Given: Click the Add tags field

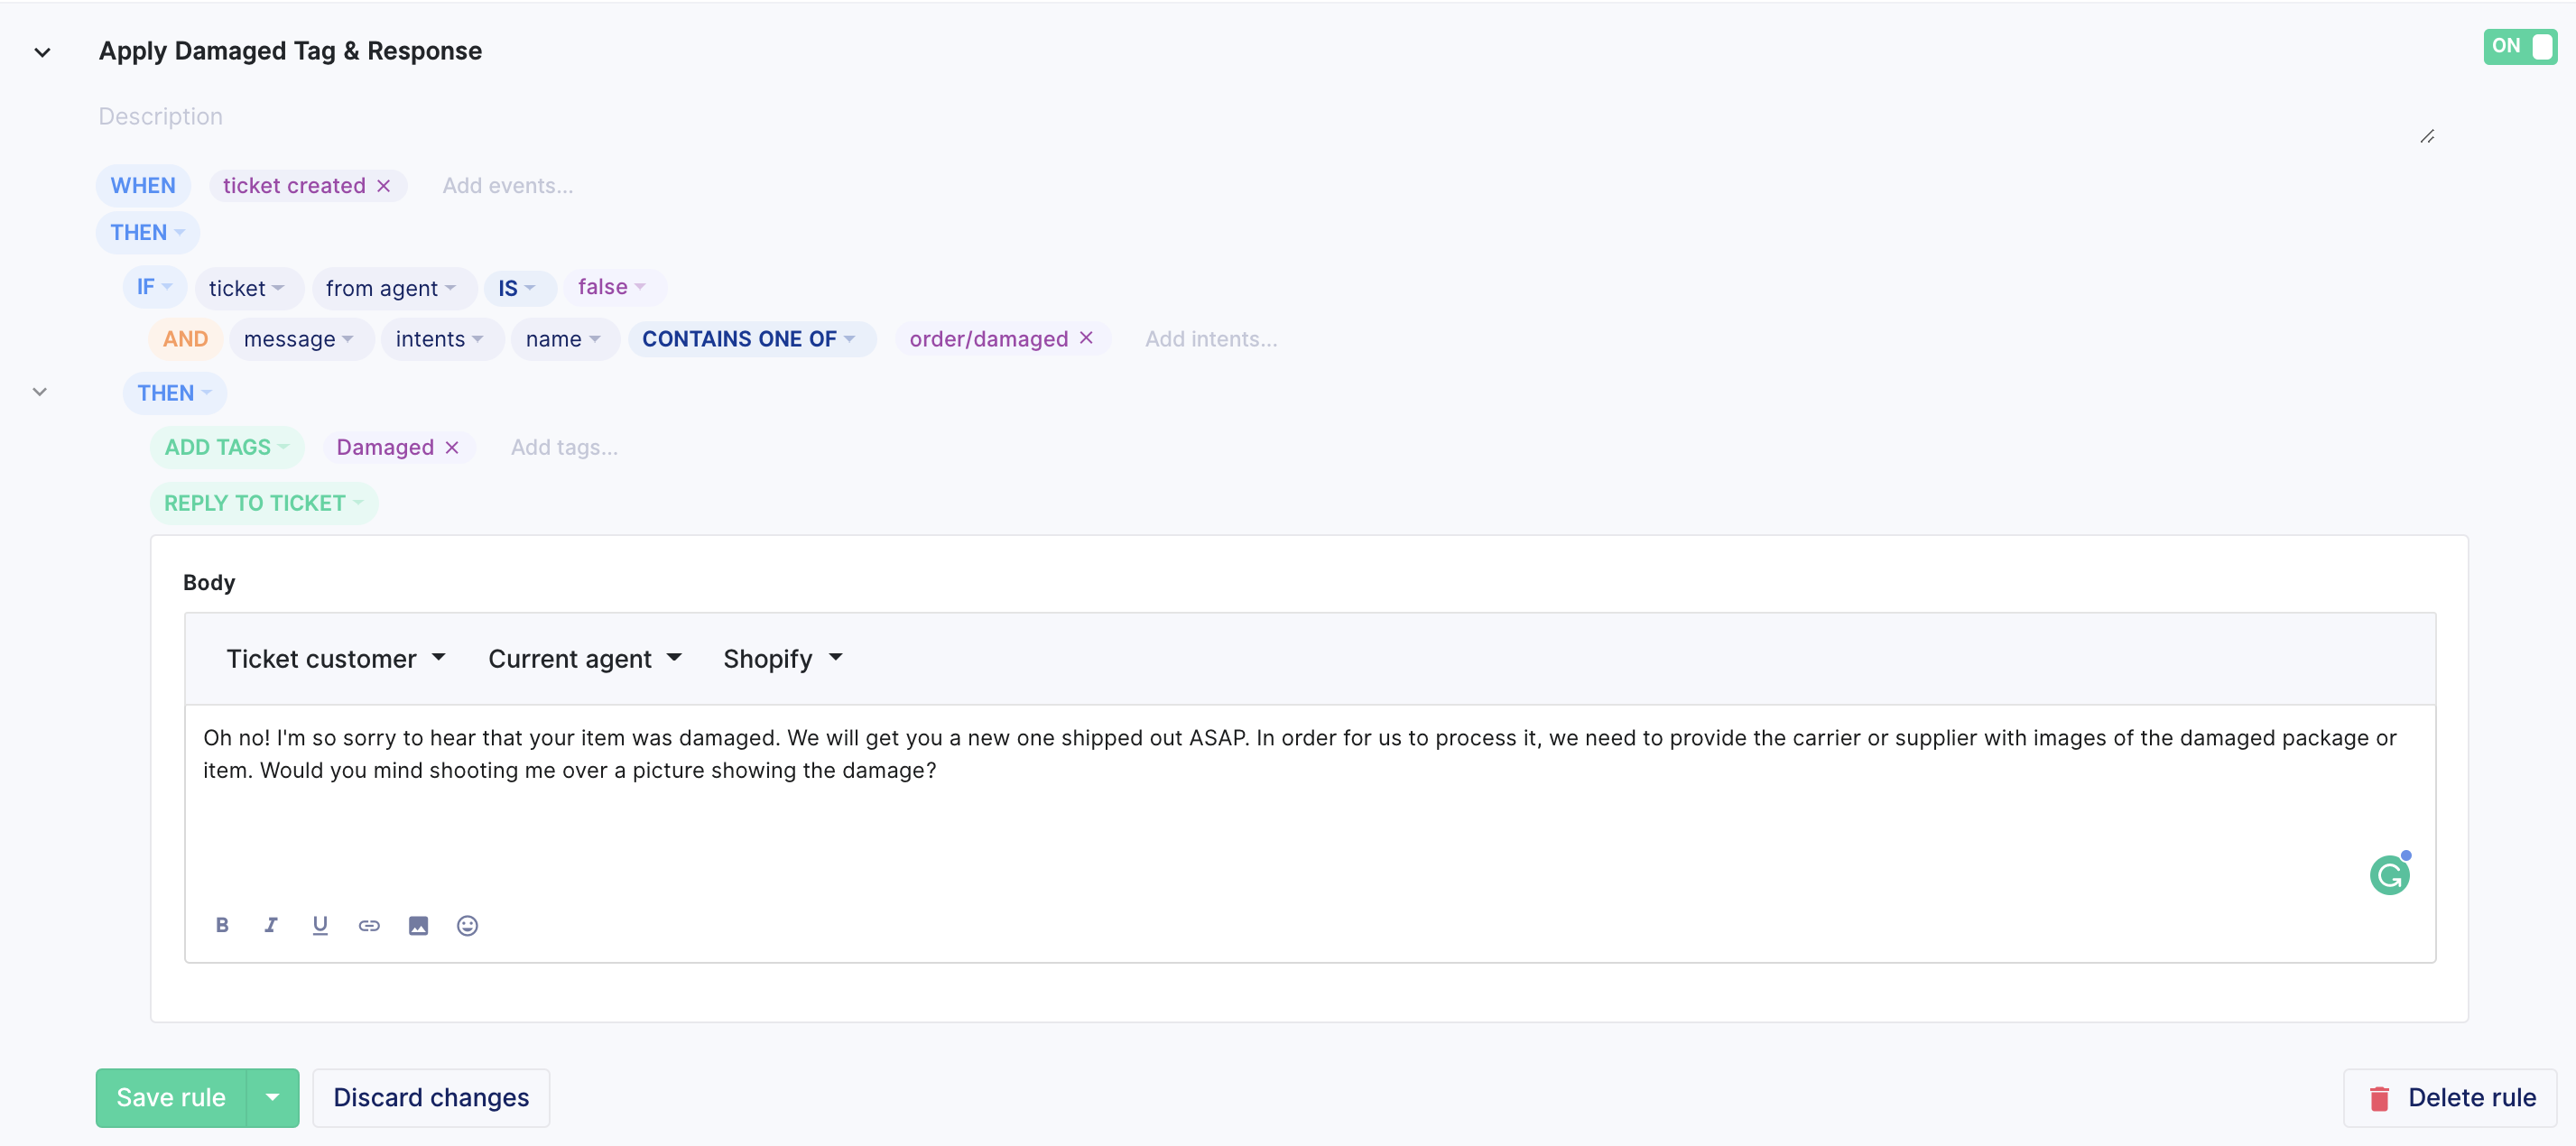Looking at the screenshot, I should coord(564,447).
